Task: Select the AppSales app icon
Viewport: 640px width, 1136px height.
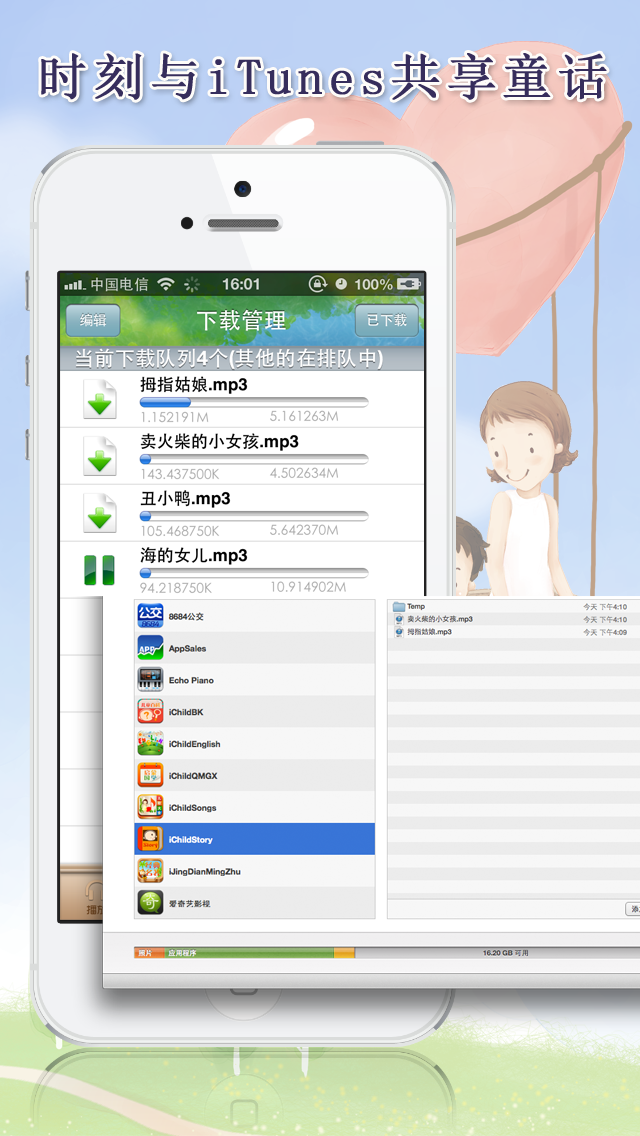Action: (x=150, y=648)
